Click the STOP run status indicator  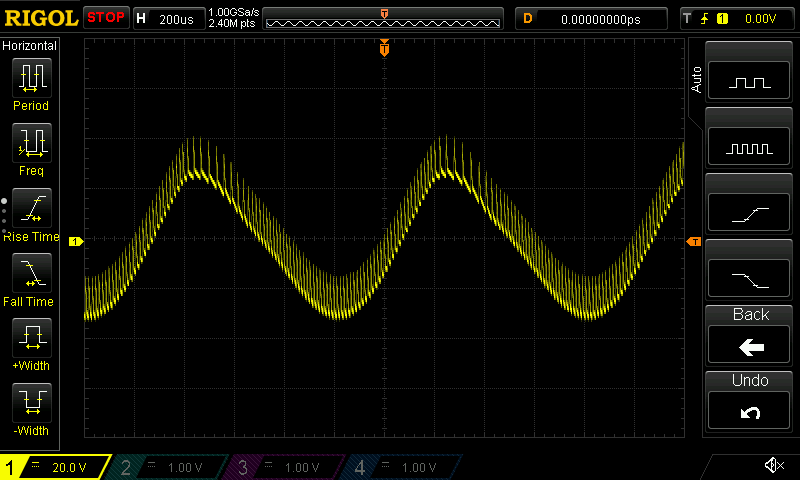(106, 18)
